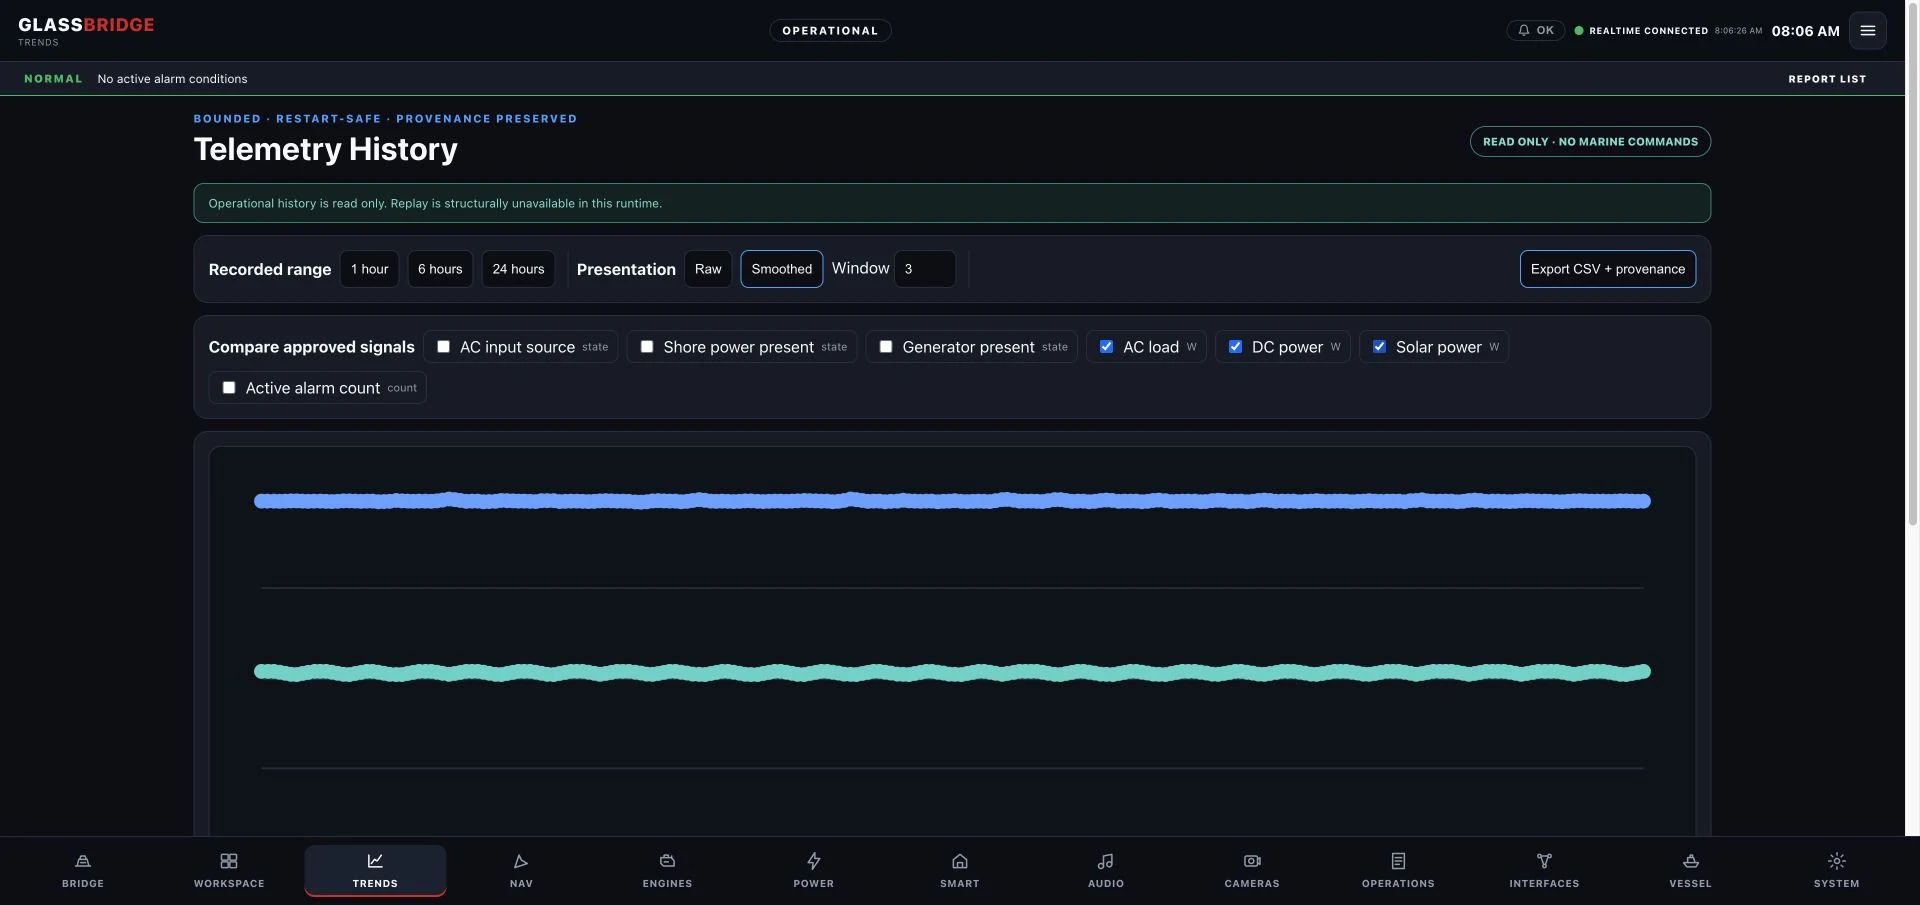Screen dimensions: 1920x905
Task: Open the Report List link
Action: click(1827, 79)
